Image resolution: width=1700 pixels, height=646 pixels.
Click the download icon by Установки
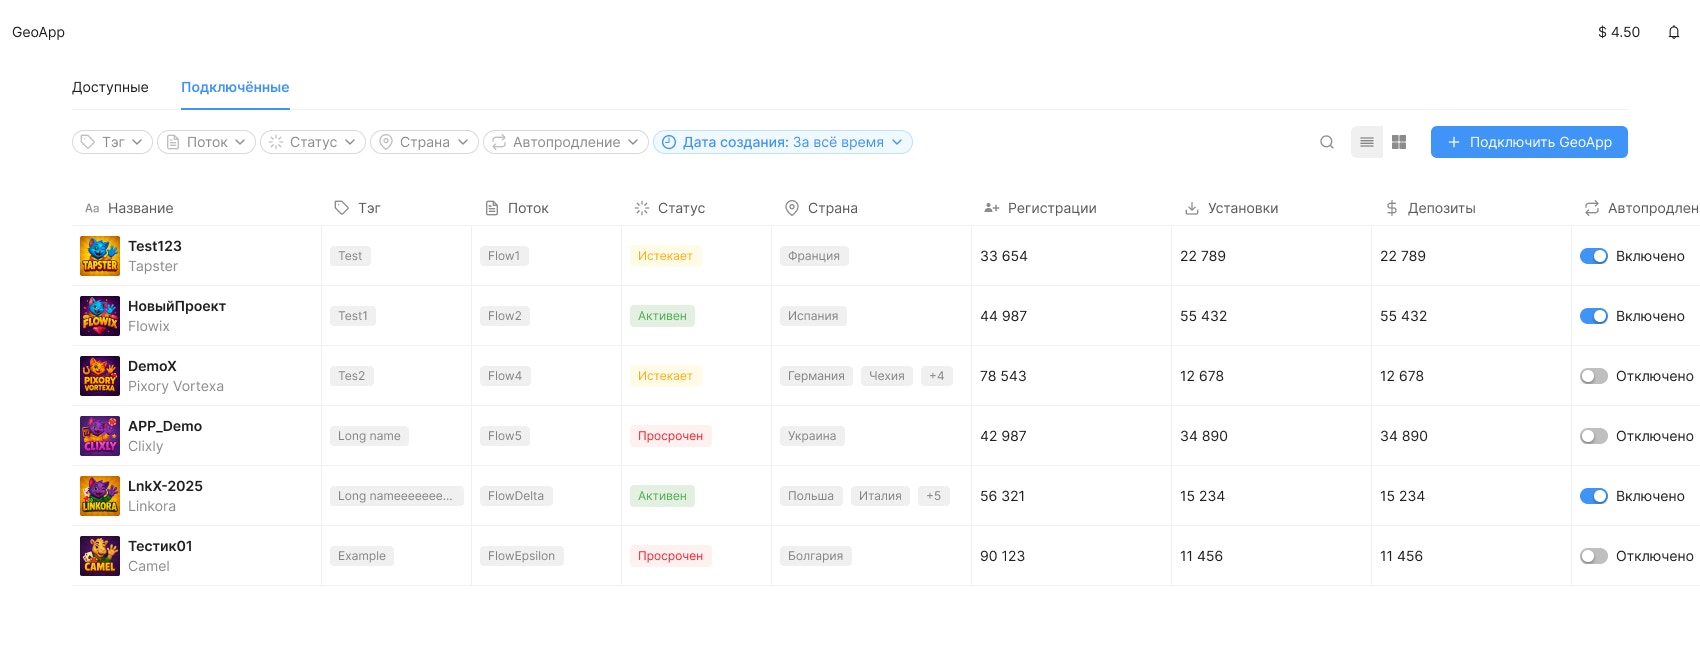pos(1192,208)
